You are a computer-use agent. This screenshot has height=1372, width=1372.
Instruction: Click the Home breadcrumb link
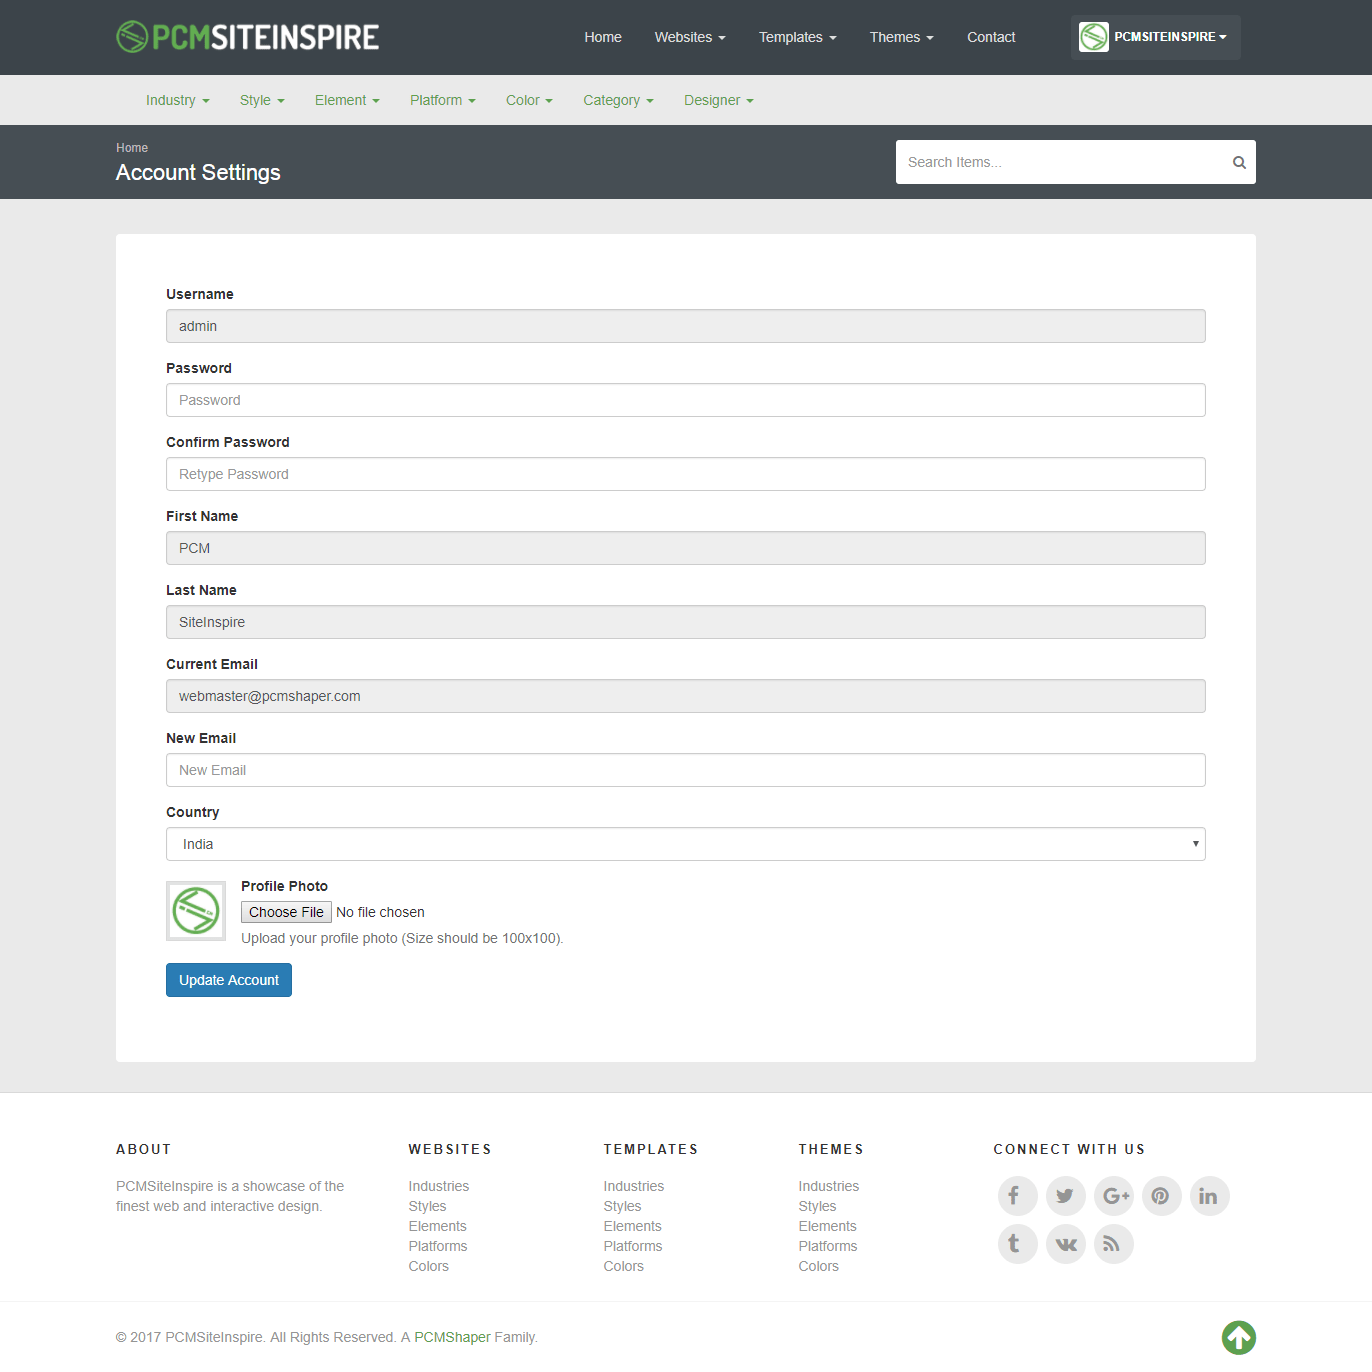click(x=132, y=148)
